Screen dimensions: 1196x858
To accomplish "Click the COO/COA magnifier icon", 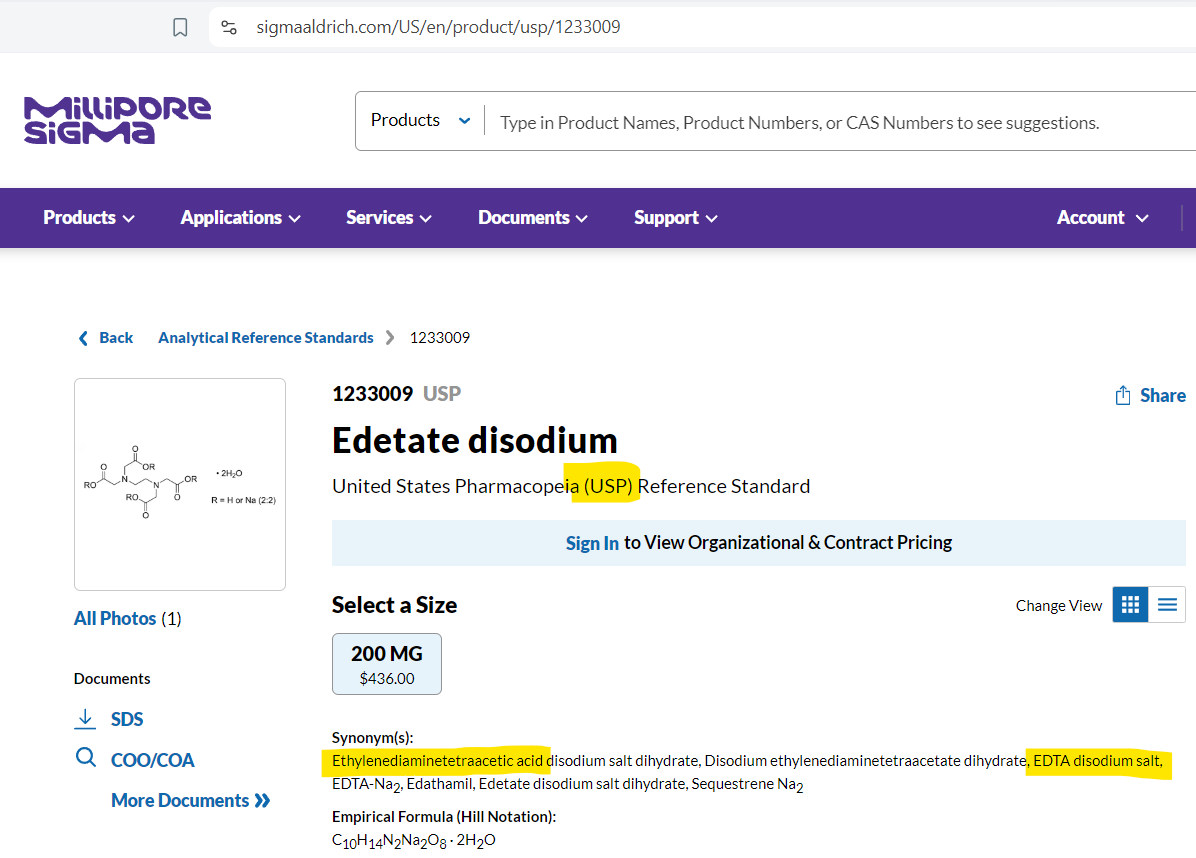I will point(85,758).
